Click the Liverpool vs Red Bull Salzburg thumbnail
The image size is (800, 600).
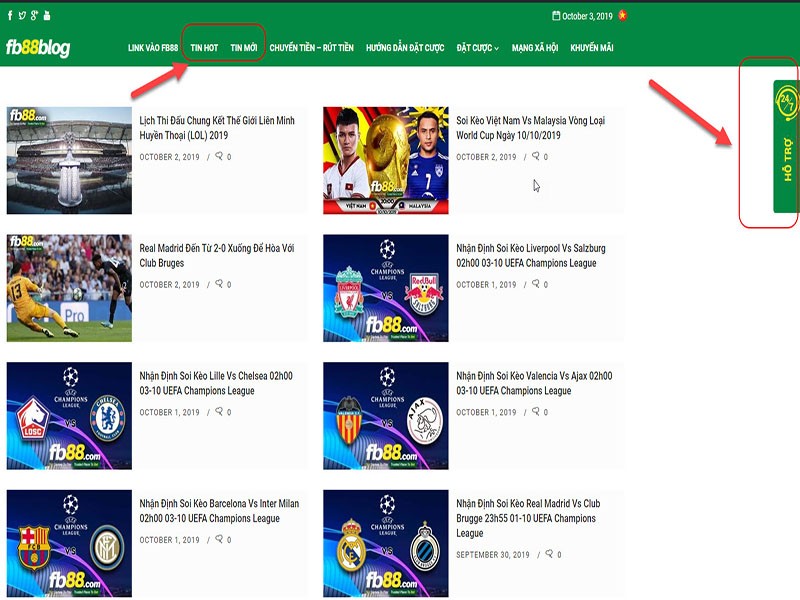386,288
